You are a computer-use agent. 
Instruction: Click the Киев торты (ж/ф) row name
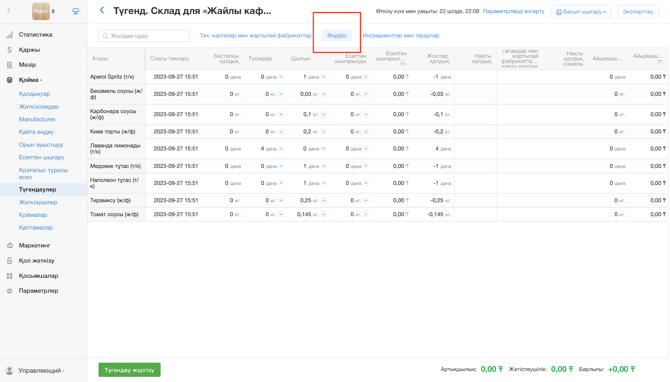tap(114, 132)
